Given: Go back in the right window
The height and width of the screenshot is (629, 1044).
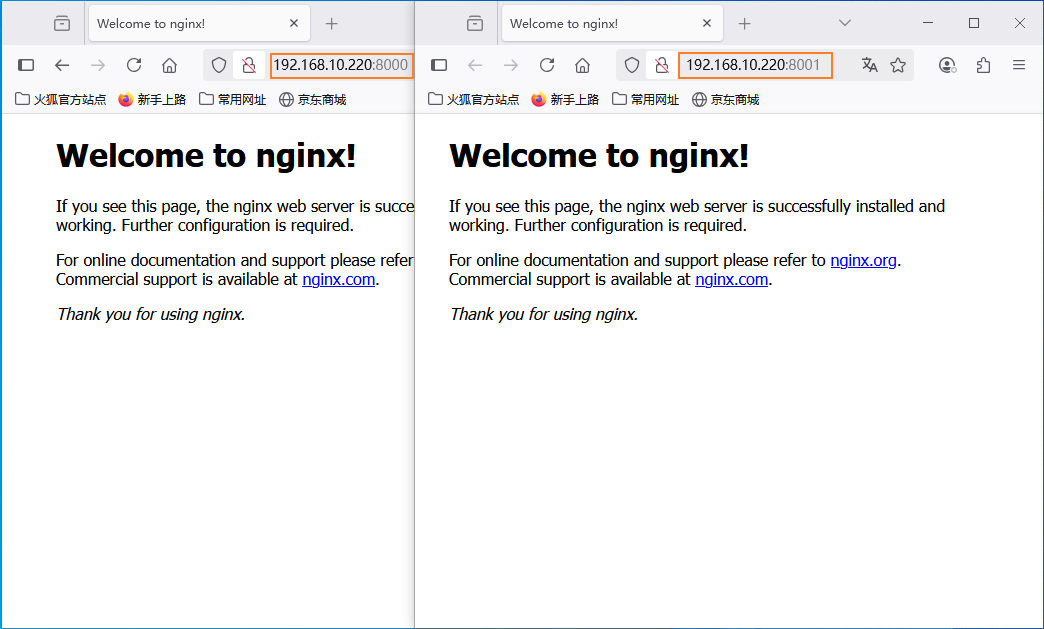Looking at the screenshot, I should click(x=475, y=65).
